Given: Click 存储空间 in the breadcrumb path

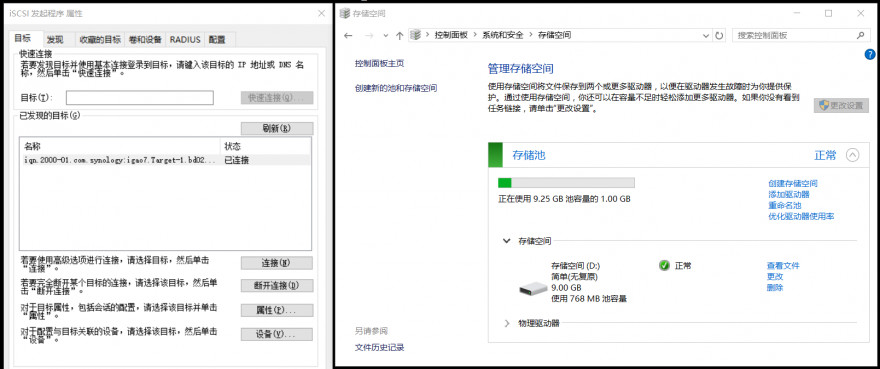Looking at the screenshot, I should pyautogui.click(x=554, y=35).
